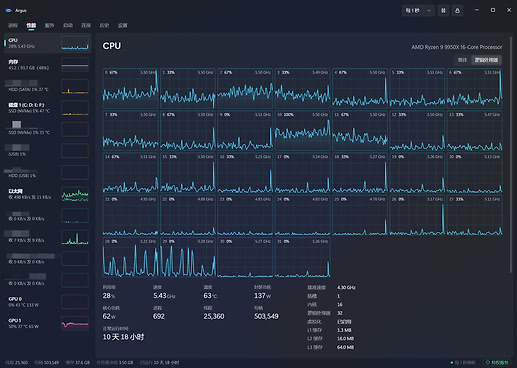Viewport: 517px width, 368px height.
Task: Click the AMD Ryzen 9 9950X processor name
Action: click(456, 47)
